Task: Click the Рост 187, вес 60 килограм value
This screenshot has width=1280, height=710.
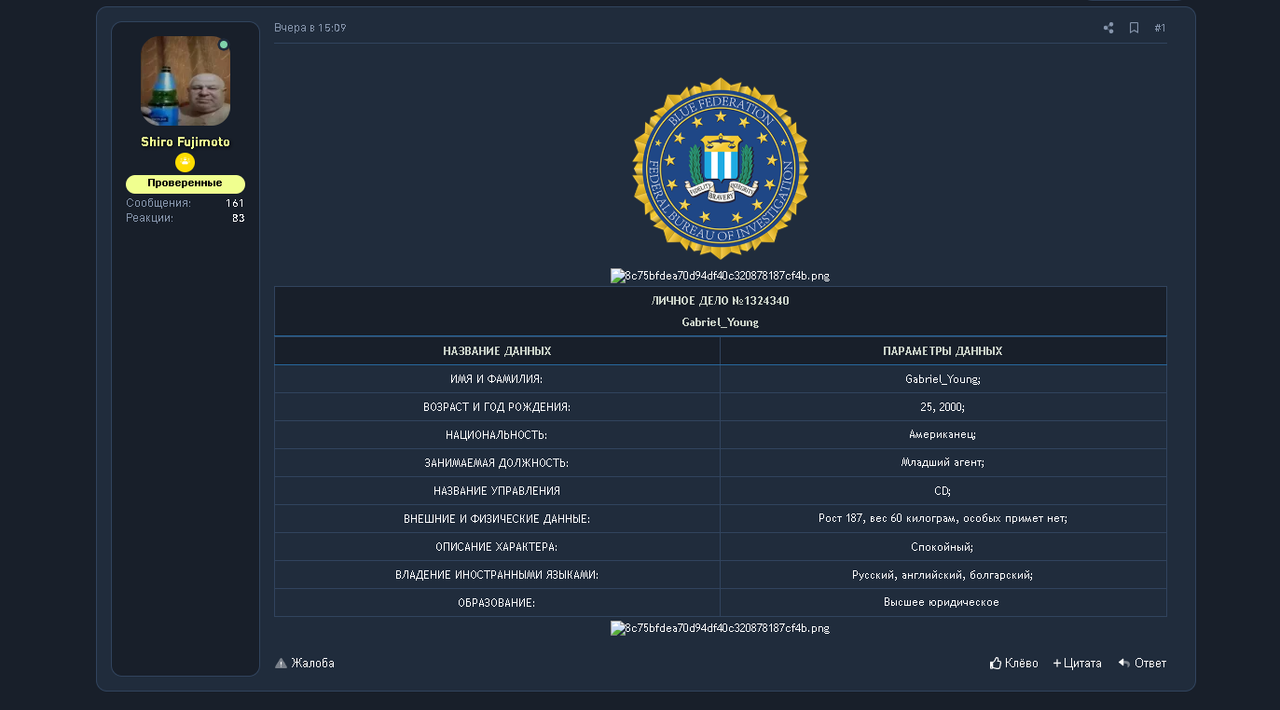Action: coord(943,519)
